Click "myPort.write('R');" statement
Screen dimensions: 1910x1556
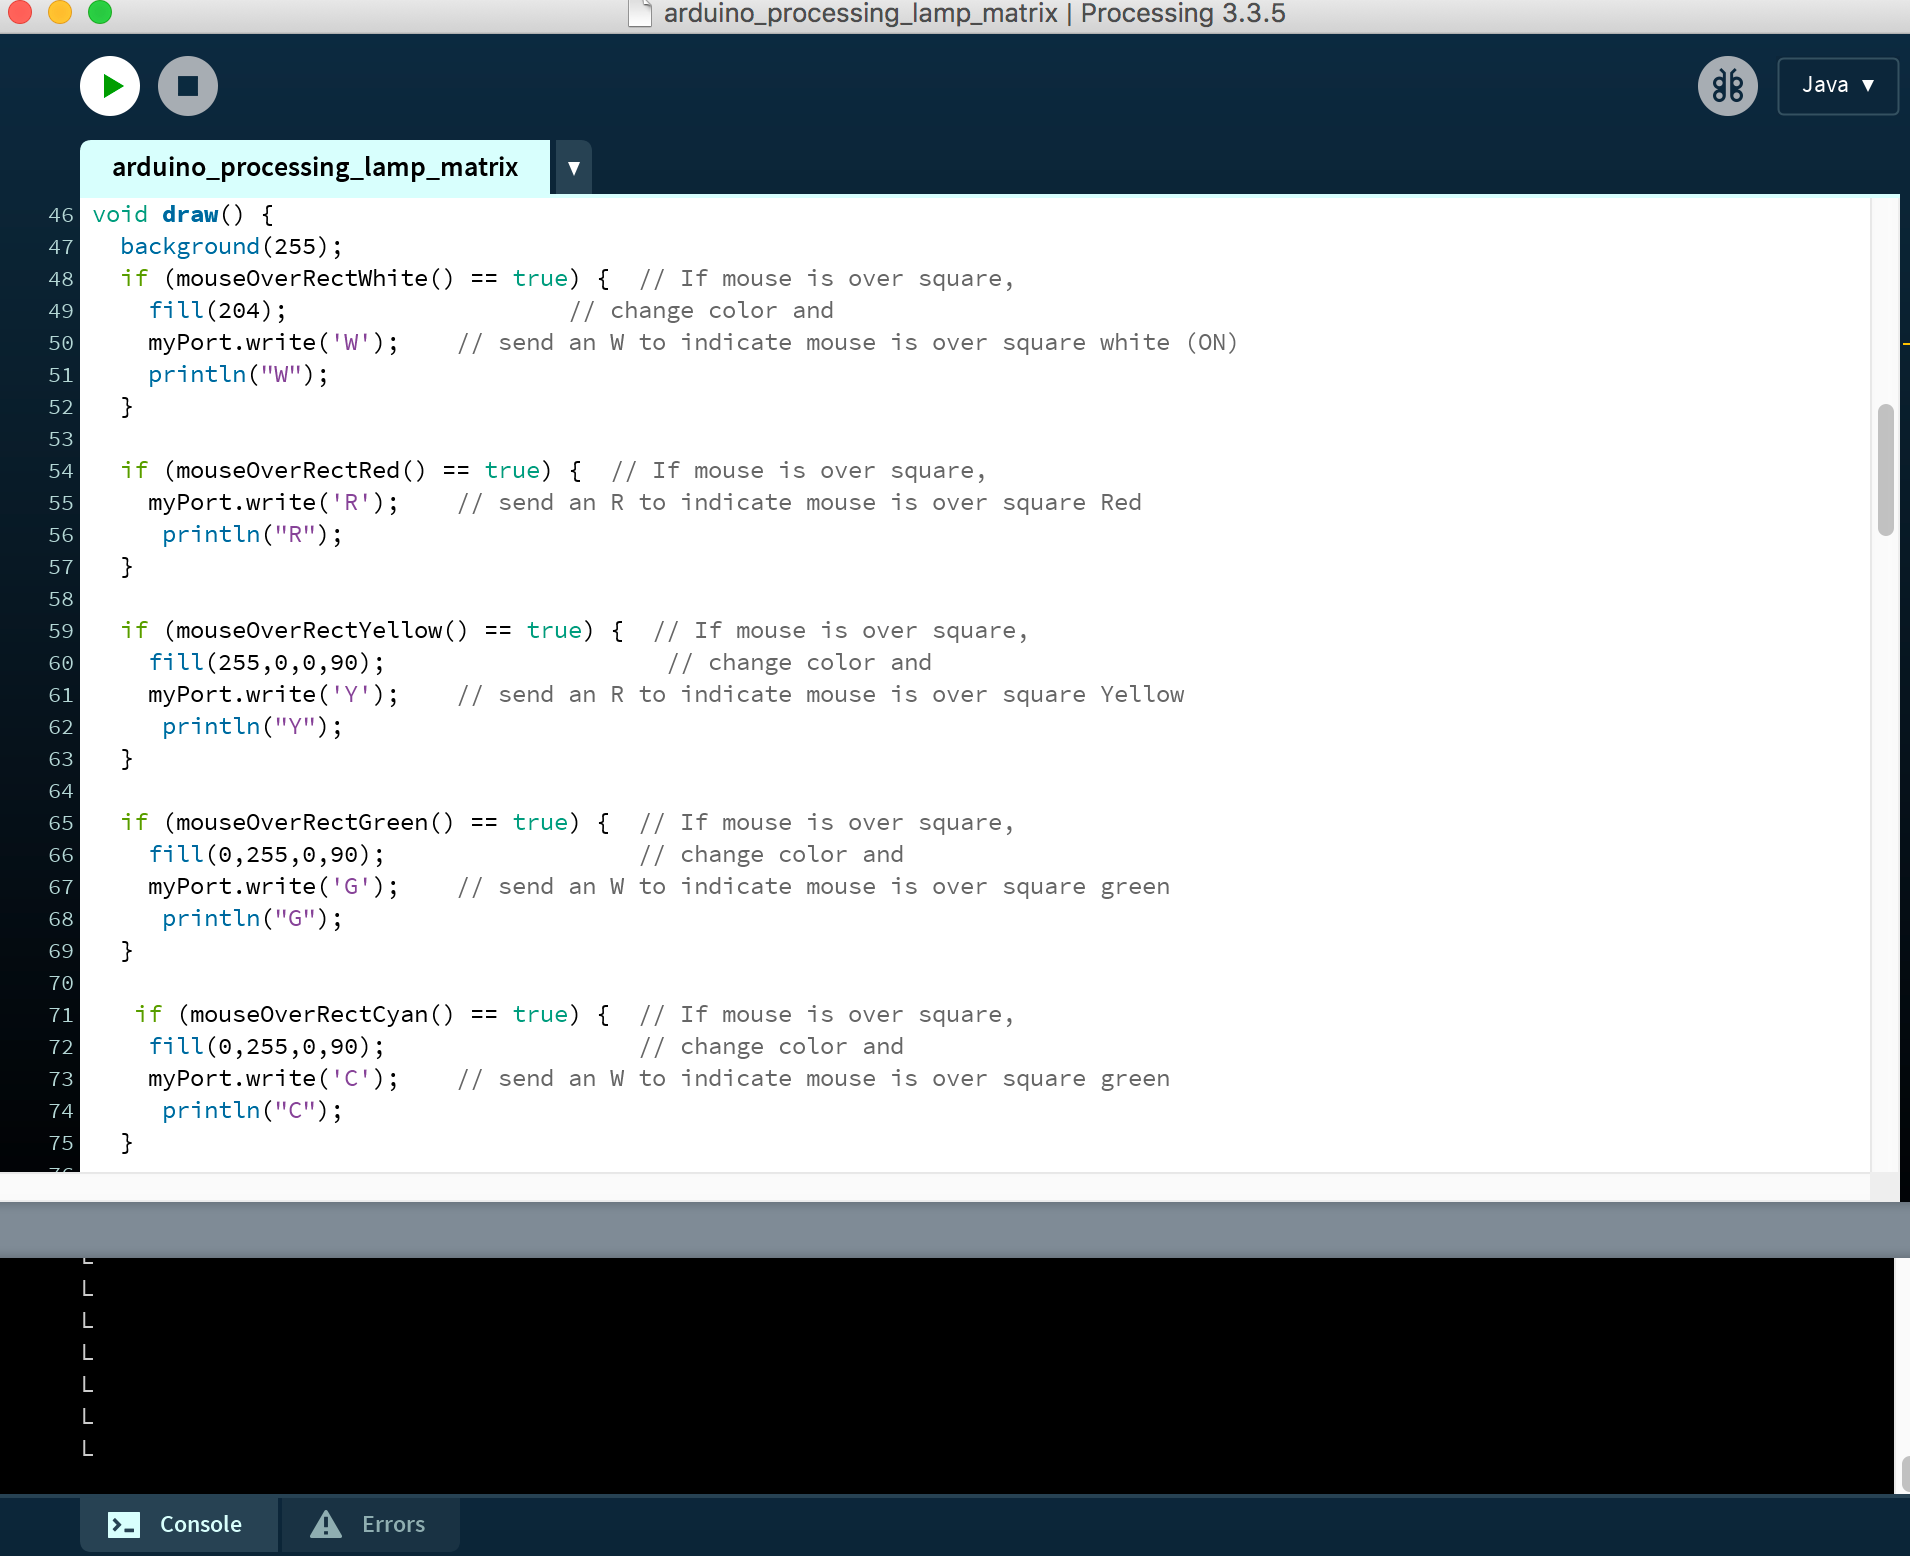pyautogui.click(x=273, y=502)
